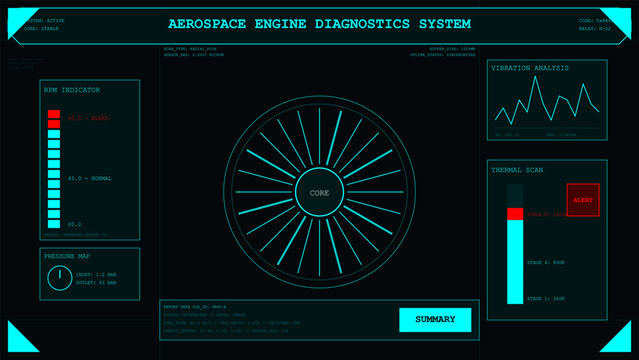Click the '00.0' RPM scale label

75,224
